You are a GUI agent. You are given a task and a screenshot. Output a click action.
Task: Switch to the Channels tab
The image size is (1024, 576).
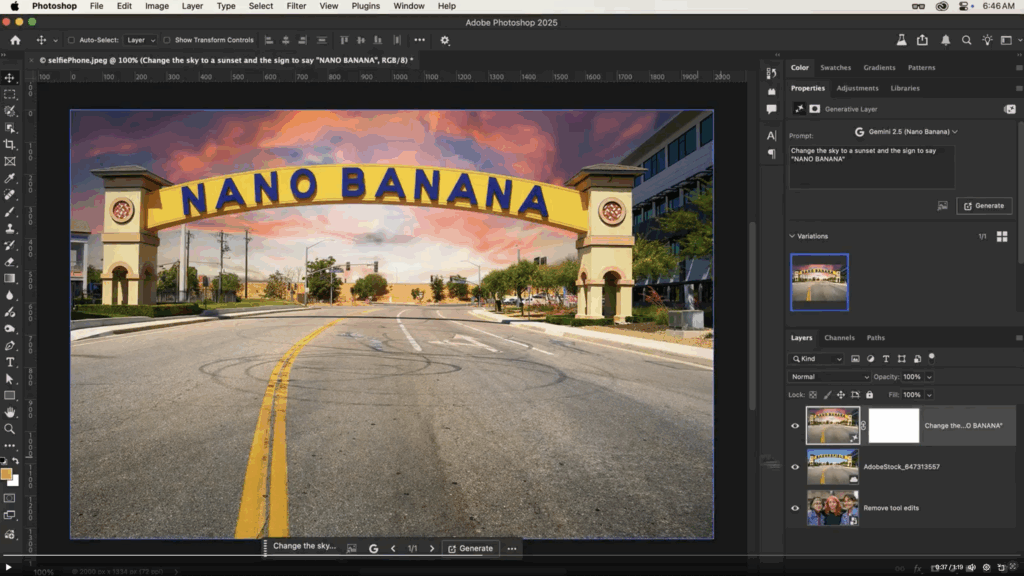click(839, 338)
